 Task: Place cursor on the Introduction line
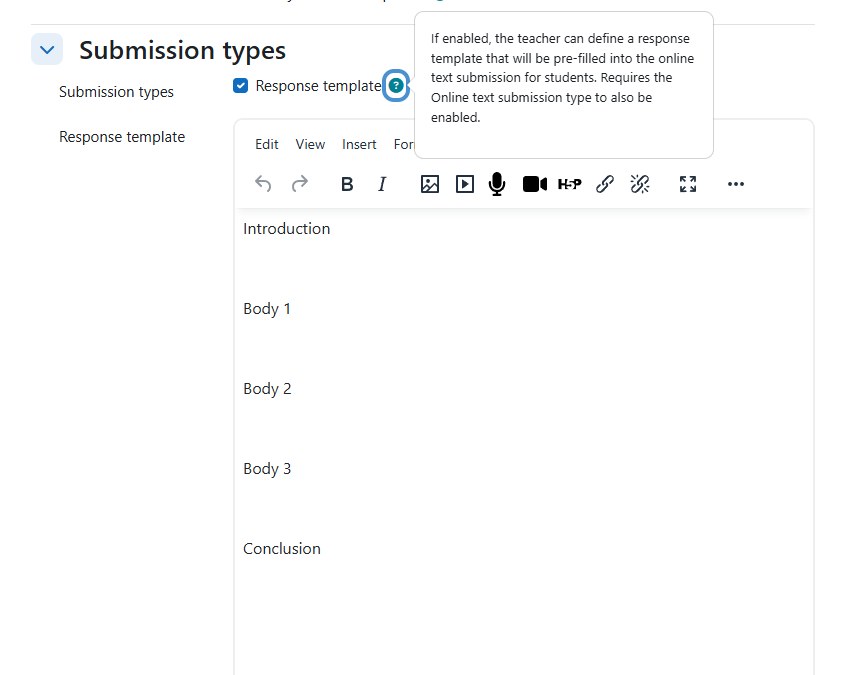[x=287, y=229]
